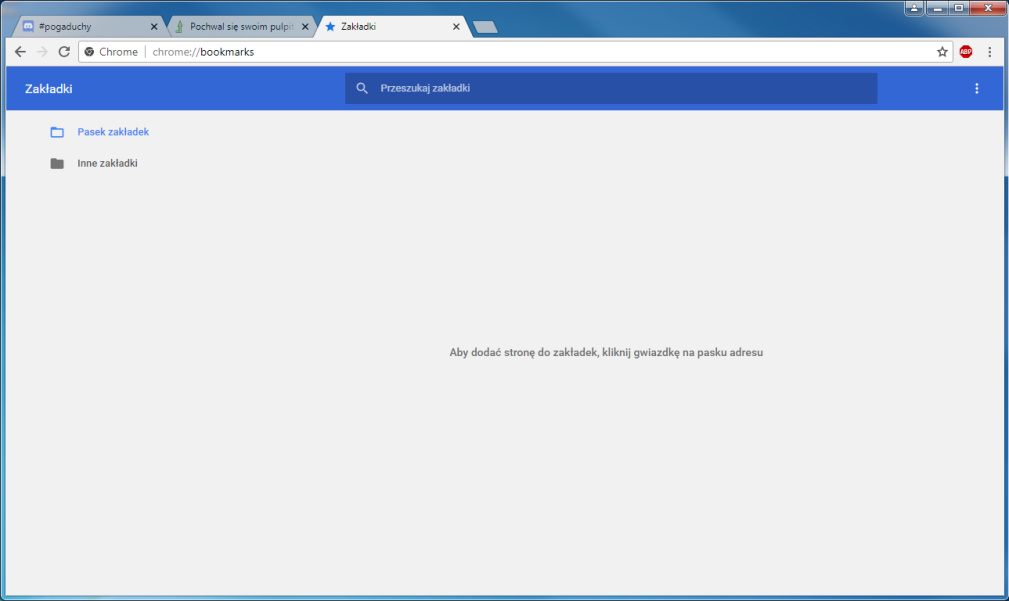Click the Forward navigation arrow
The height and width of the screenshot is (601, 1009).
[42, 52]
